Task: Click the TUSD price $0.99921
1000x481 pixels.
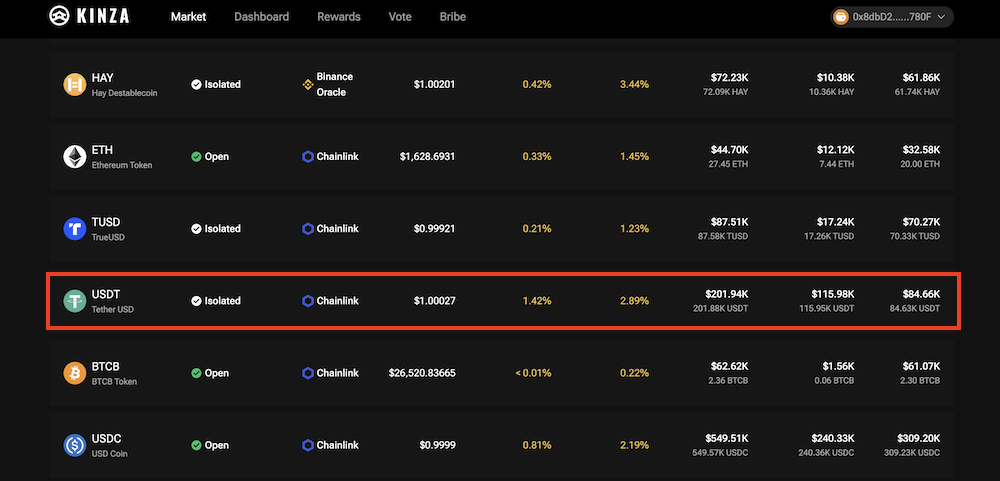Action: 434,228
